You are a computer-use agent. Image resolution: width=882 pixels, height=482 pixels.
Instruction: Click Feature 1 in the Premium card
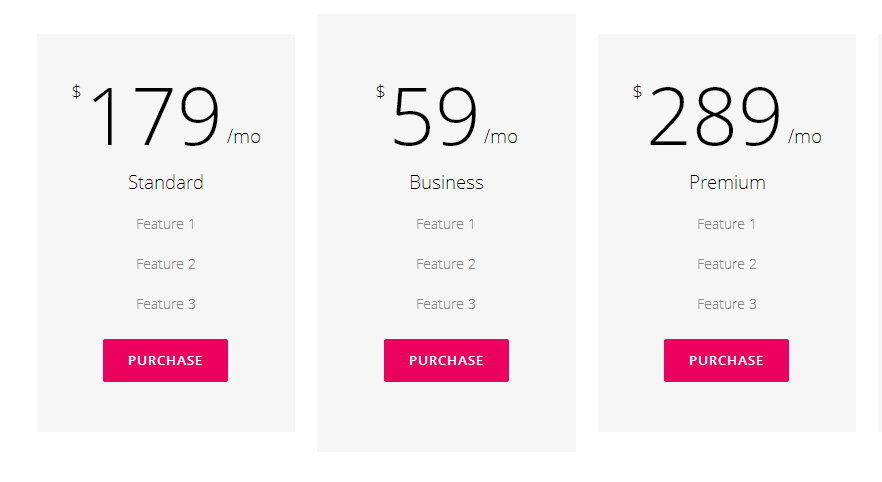tap(727, 224)
